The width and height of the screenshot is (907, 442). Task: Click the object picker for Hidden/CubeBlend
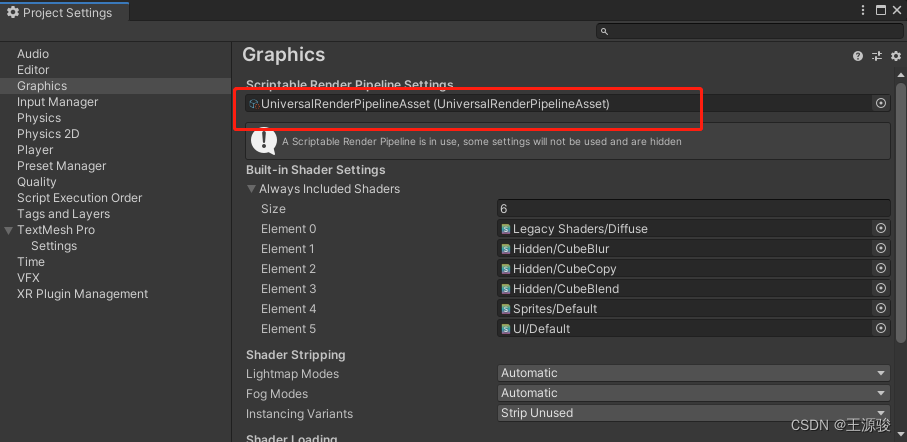click(881, 288)
